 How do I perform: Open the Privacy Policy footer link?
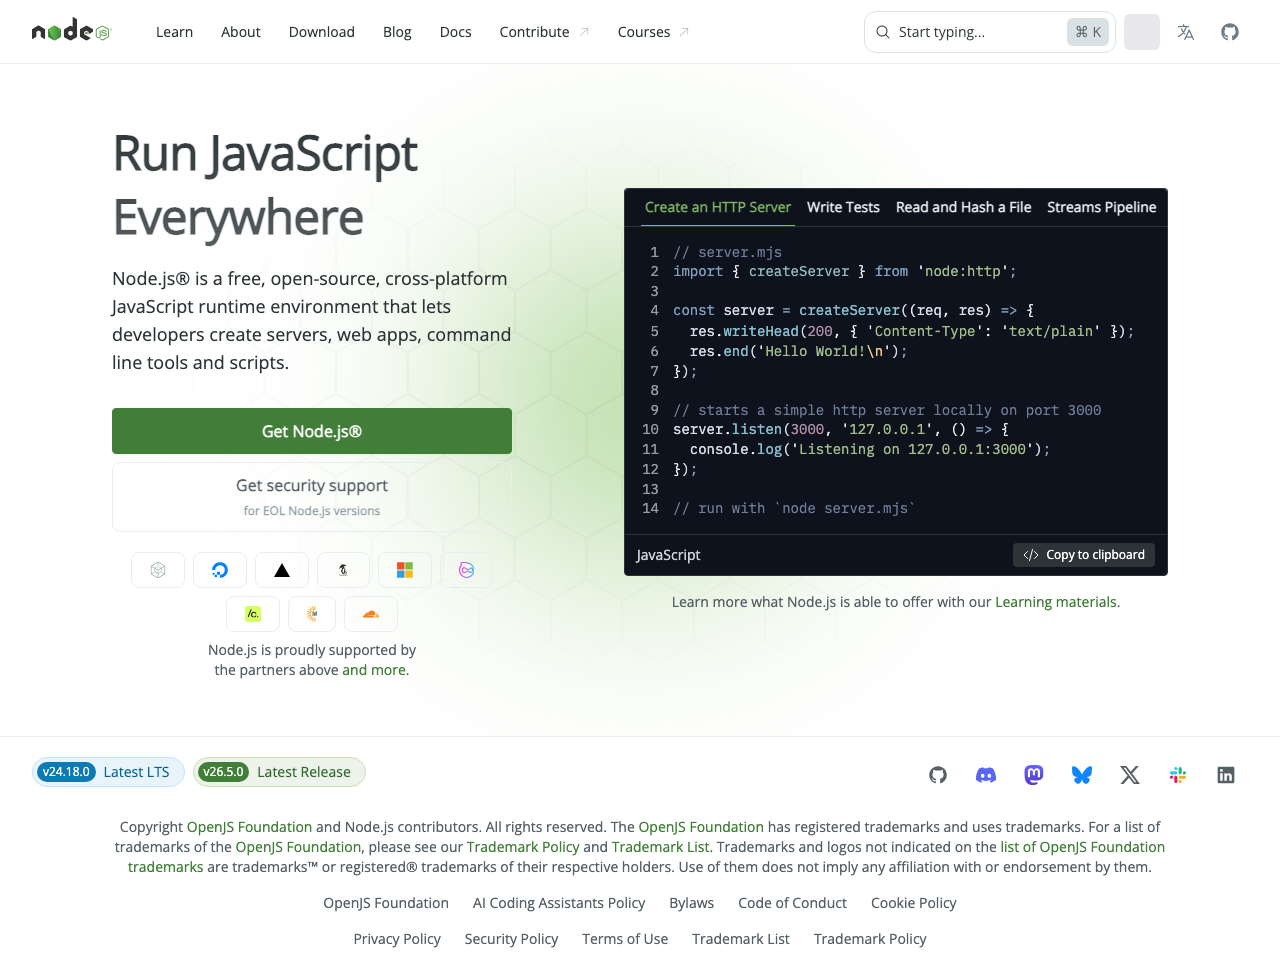(397, 939)
